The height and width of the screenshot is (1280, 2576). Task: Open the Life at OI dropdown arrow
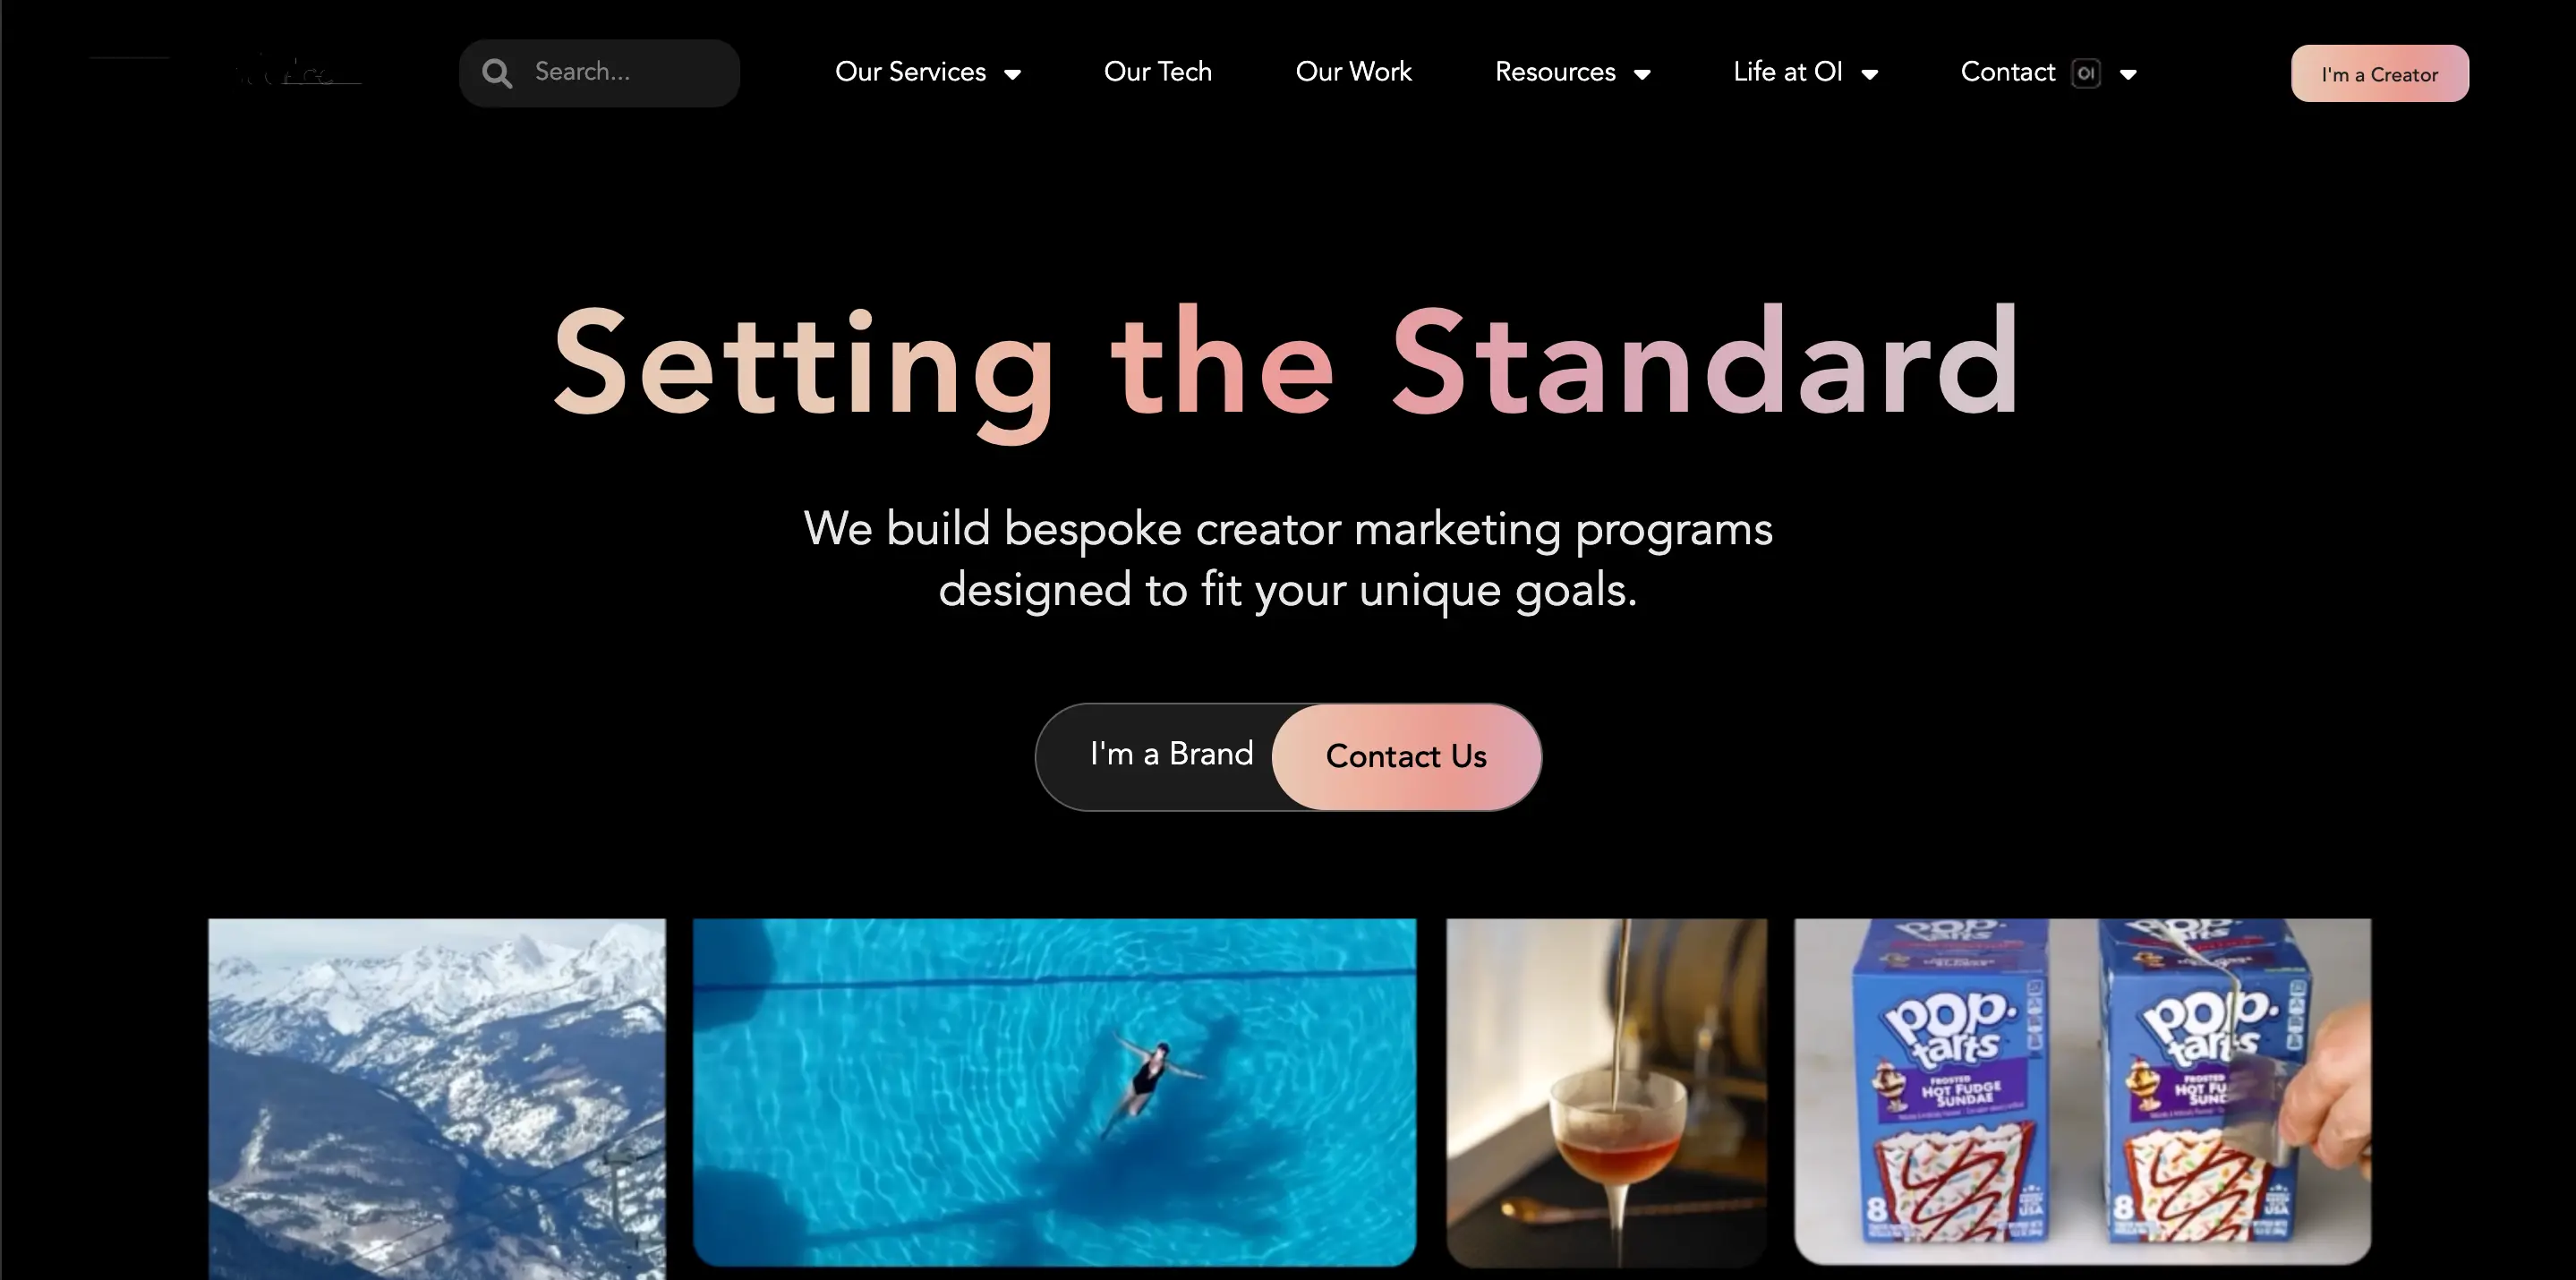pyautogui.click(x=1869, y=74)
